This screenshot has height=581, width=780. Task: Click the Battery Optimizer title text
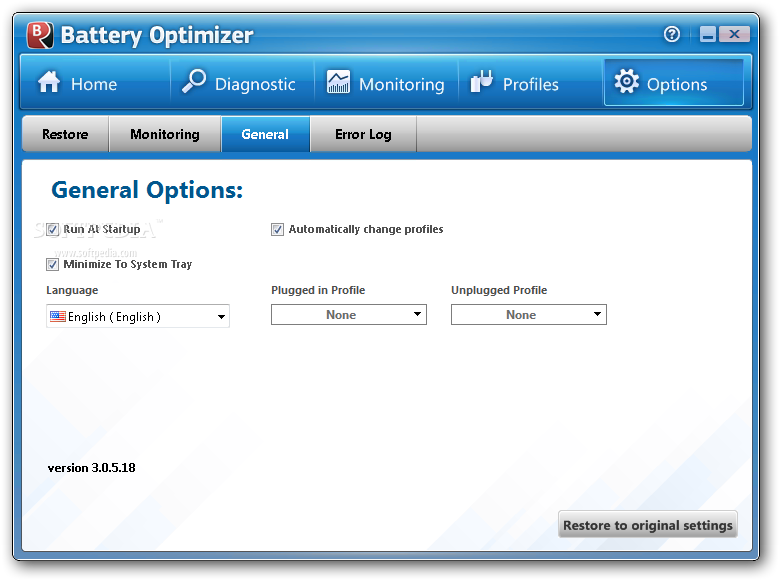(157, 35)
